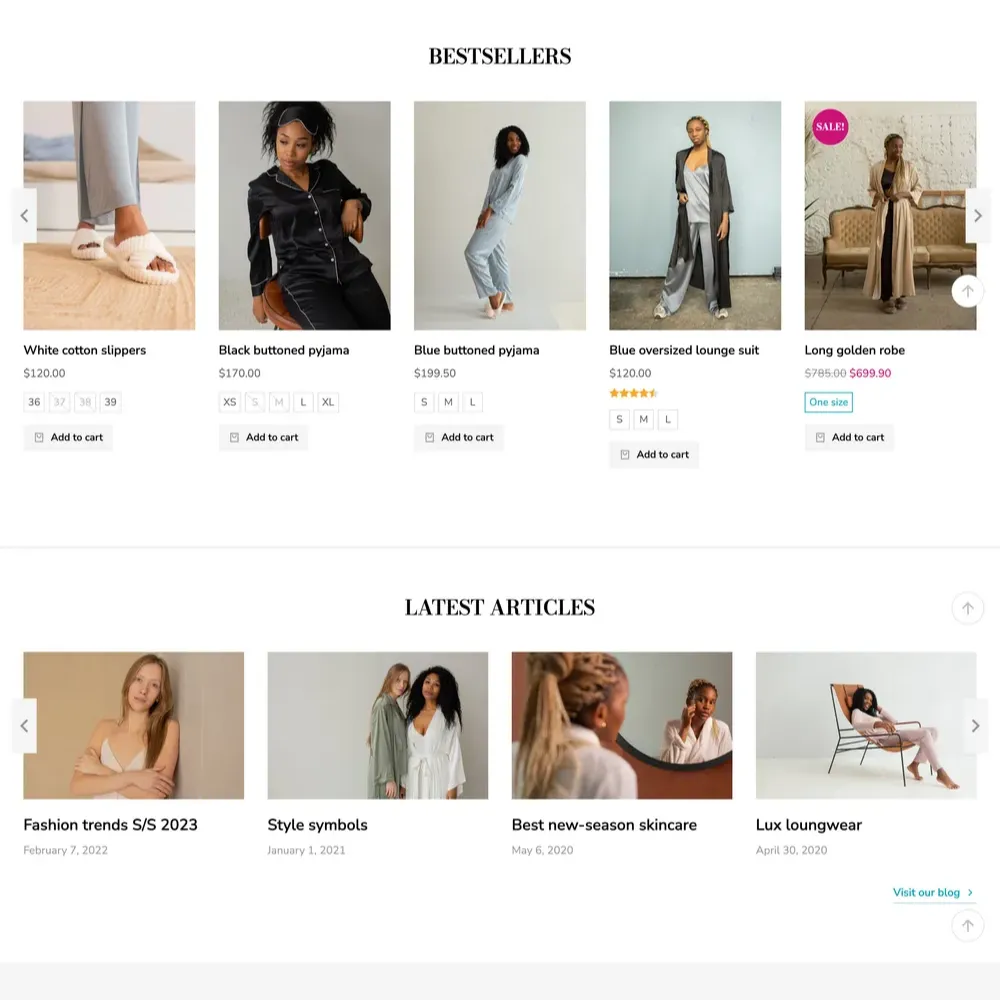
Task: Click star rating of Blue oversized lounge suit
Action: (633, 393)
